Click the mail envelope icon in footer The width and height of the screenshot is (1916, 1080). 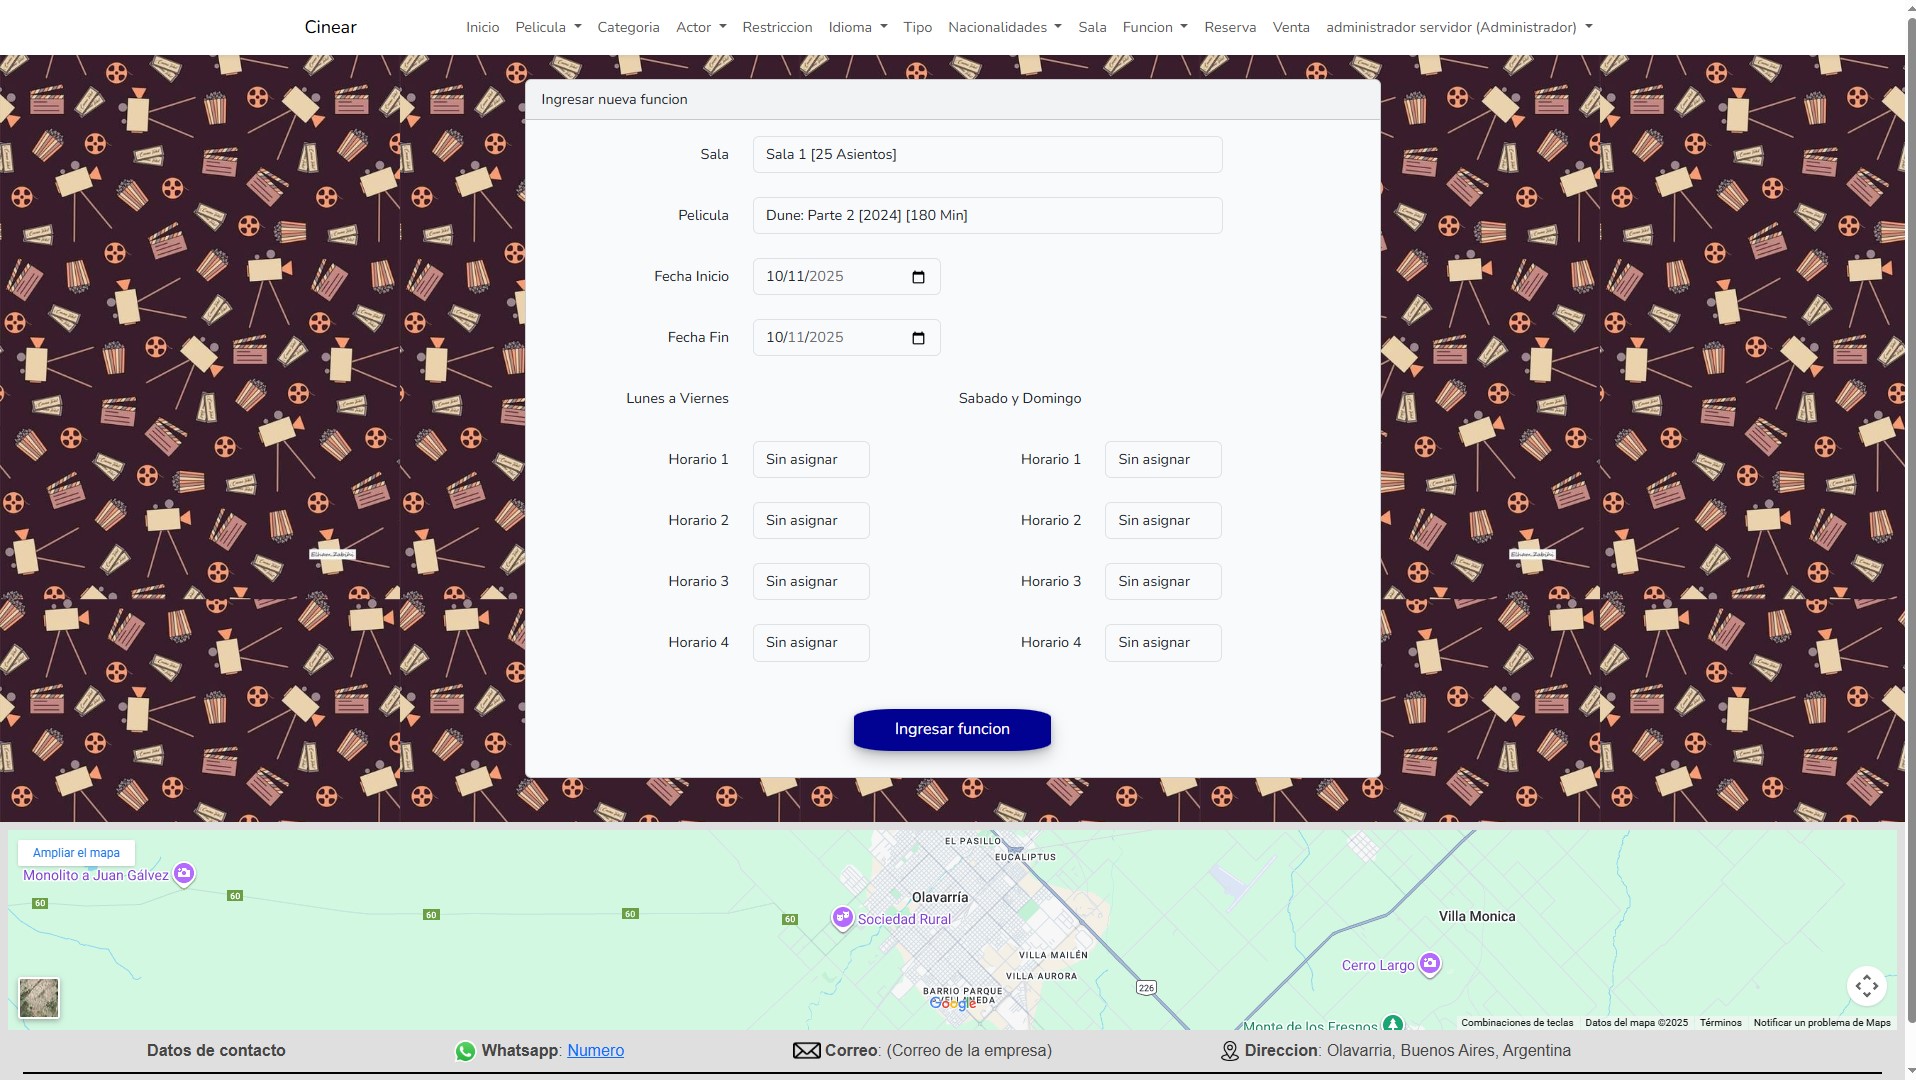[806, 1051]
